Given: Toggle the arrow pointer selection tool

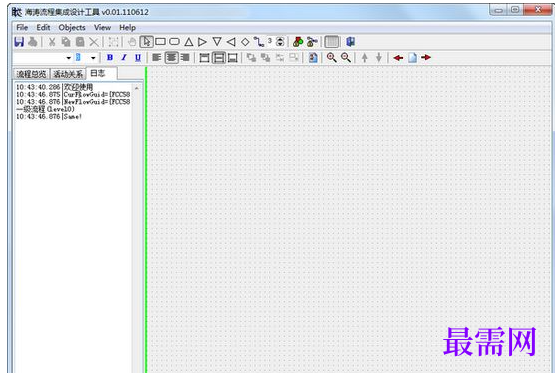Looking at the screenshot, I should pyautogui.click(x=147, y=42).
